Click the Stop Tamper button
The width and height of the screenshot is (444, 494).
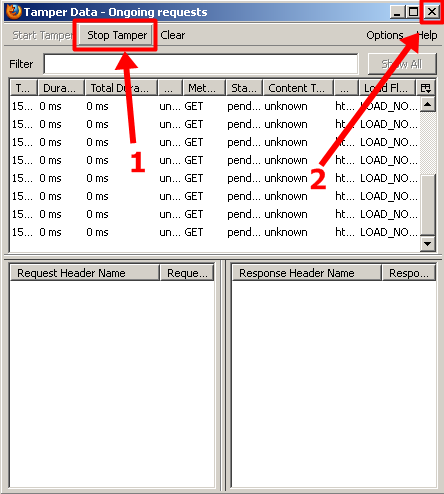tap(116, 35)
